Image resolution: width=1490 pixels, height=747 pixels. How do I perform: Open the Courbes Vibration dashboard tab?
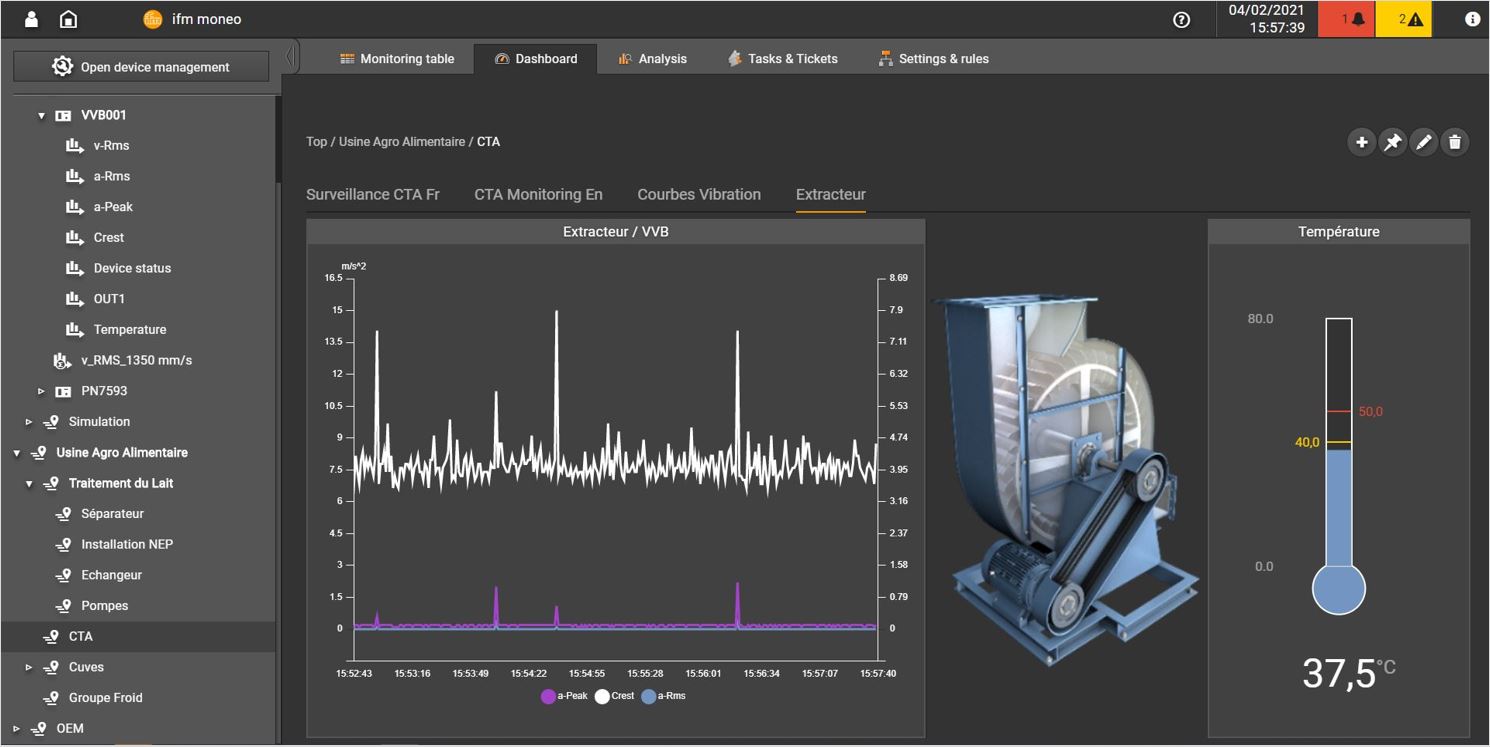pyautogui.click(x=698, y=194)
